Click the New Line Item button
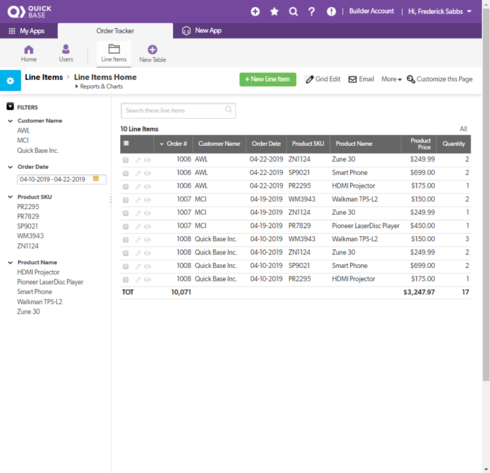 268,79
